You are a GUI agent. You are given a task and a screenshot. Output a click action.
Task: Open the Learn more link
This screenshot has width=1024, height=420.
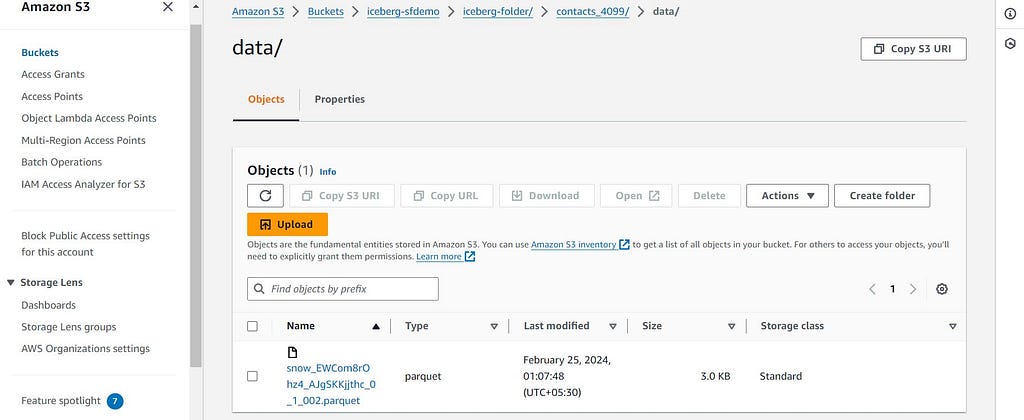[x=439, y=257]
